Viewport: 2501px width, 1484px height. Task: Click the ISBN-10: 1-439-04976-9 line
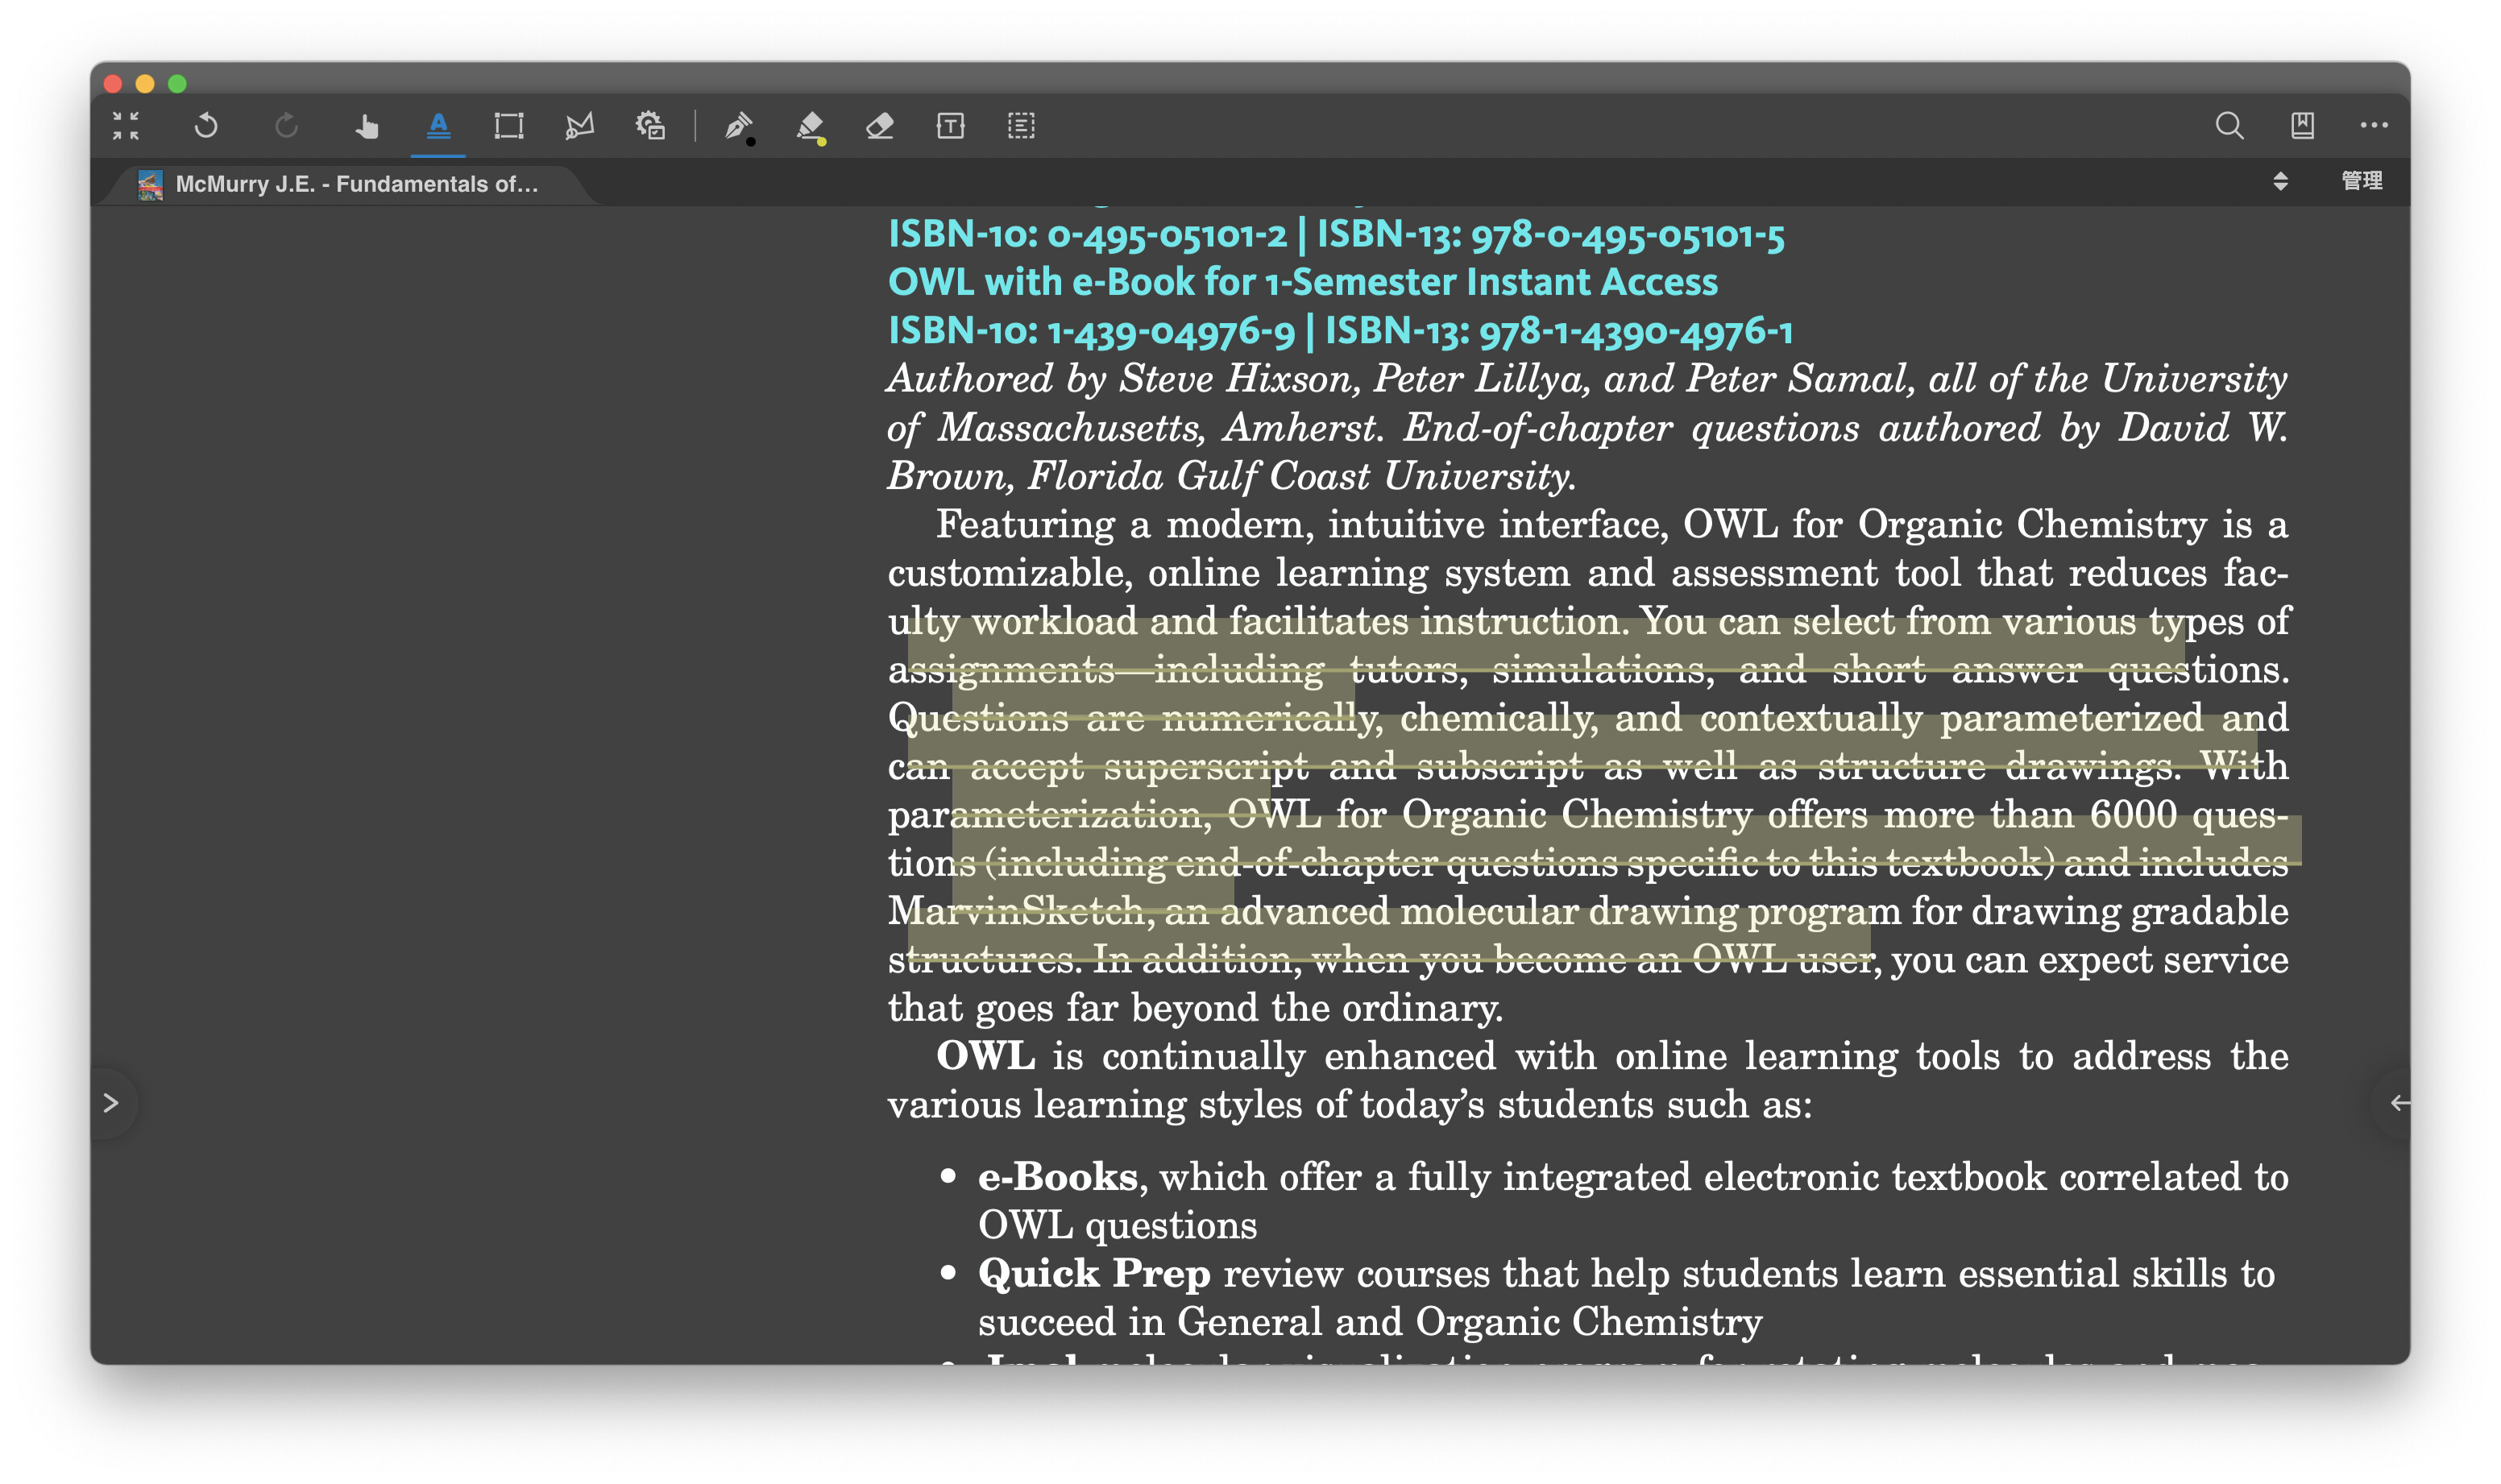1340,331
